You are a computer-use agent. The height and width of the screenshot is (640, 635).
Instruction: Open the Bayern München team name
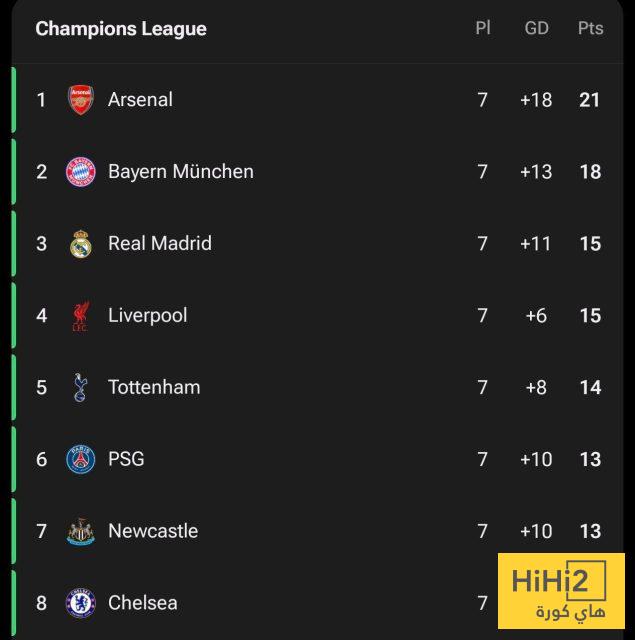180,172
